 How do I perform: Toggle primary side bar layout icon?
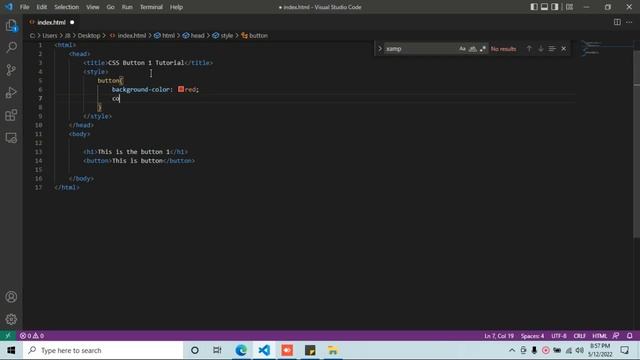[534, 7]
